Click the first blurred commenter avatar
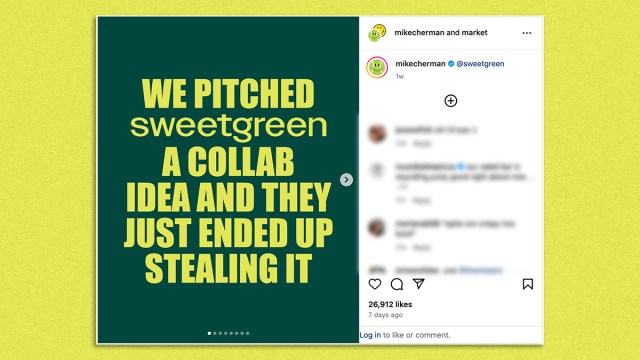The height and width of the screenshot is (360, 640). (377, 133)
